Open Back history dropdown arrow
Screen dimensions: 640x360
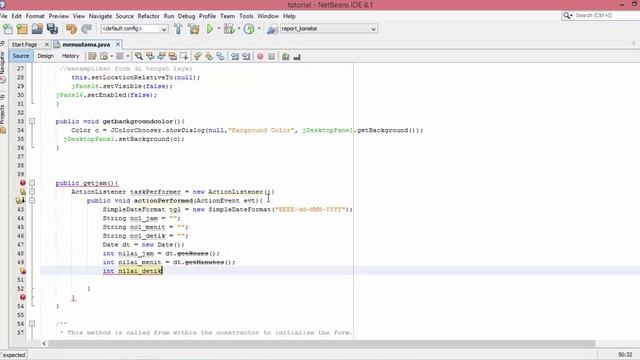point(111,56)
